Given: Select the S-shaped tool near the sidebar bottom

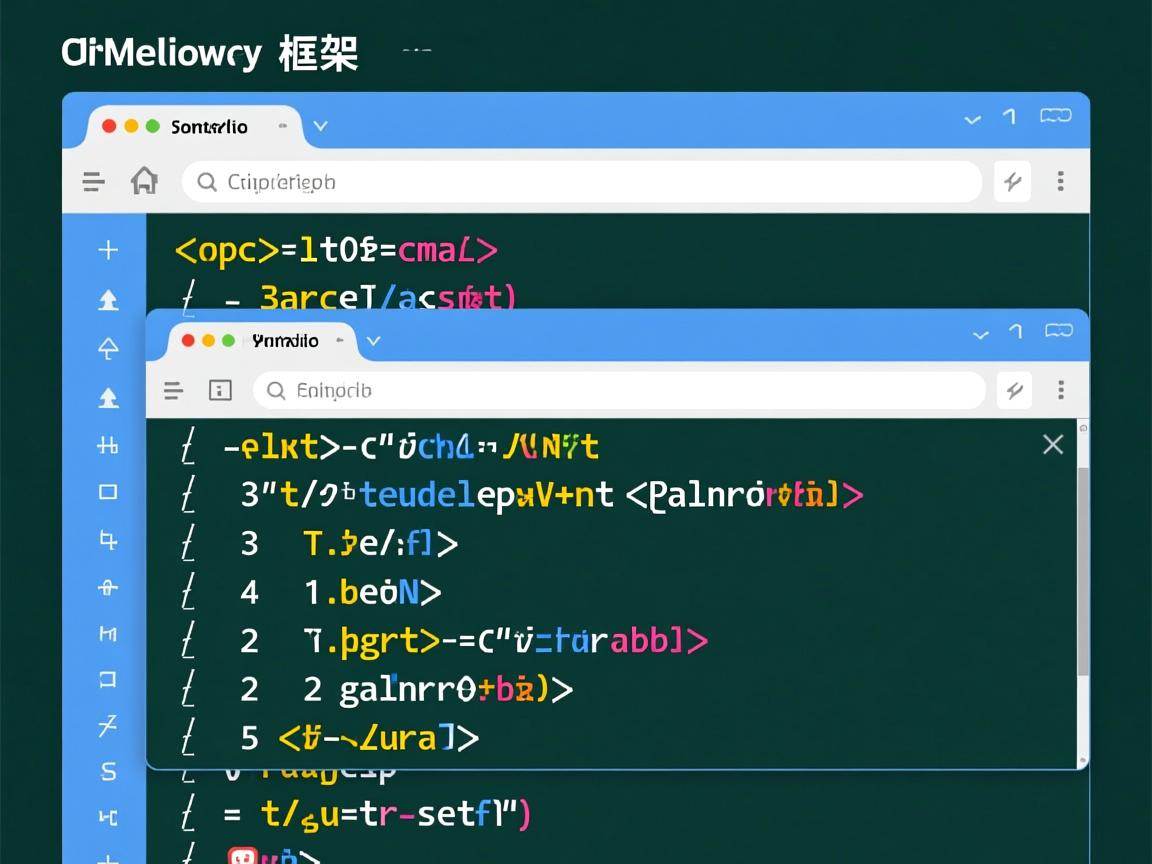Looking at the screenshot, I should coord(107,771).
